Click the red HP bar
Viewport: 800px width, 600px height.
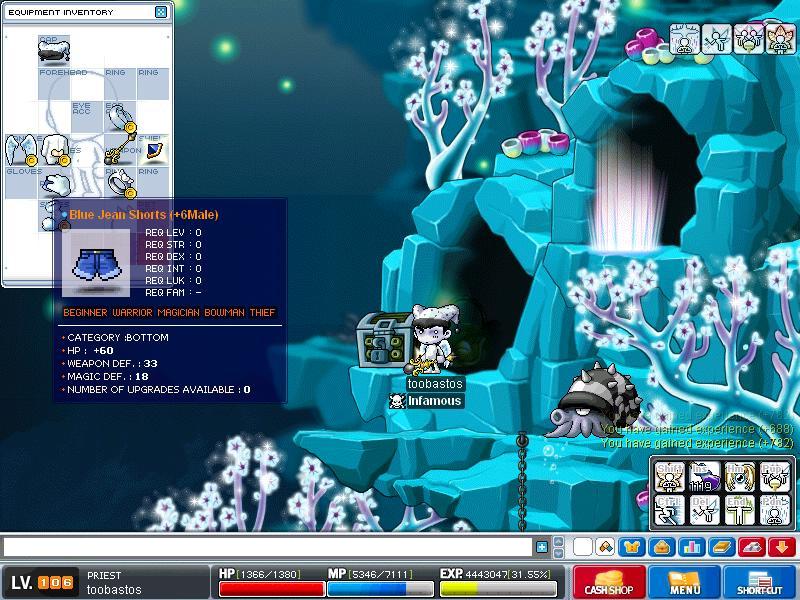(x=271, y=589)
